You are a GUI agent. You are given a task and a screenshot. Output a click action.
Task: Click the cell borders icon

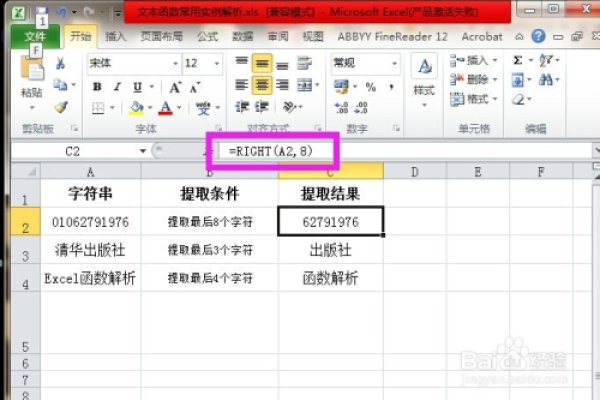click(x=98, y=108)
